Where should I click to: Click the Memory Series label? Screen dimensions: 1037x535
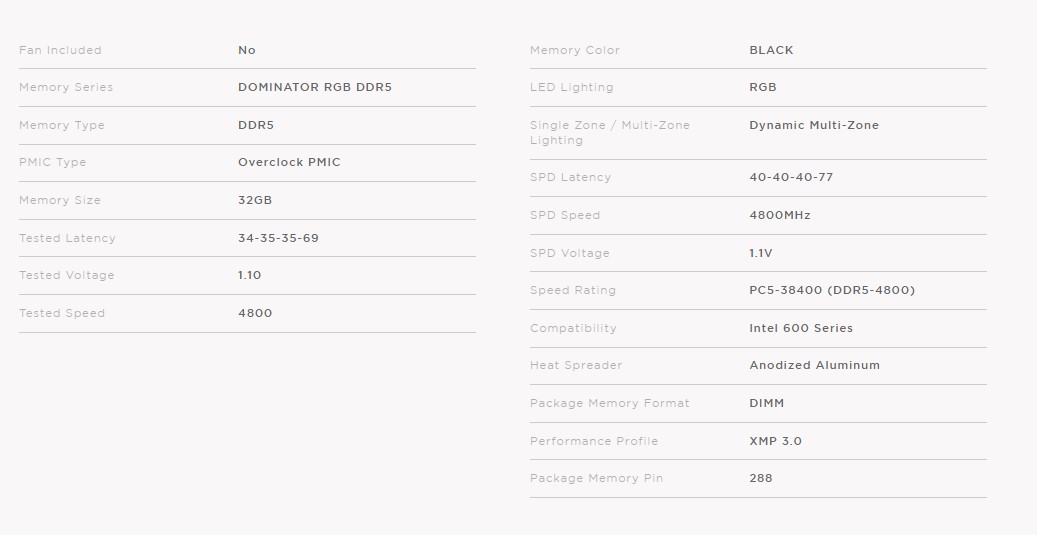click(x=66, y=87)
